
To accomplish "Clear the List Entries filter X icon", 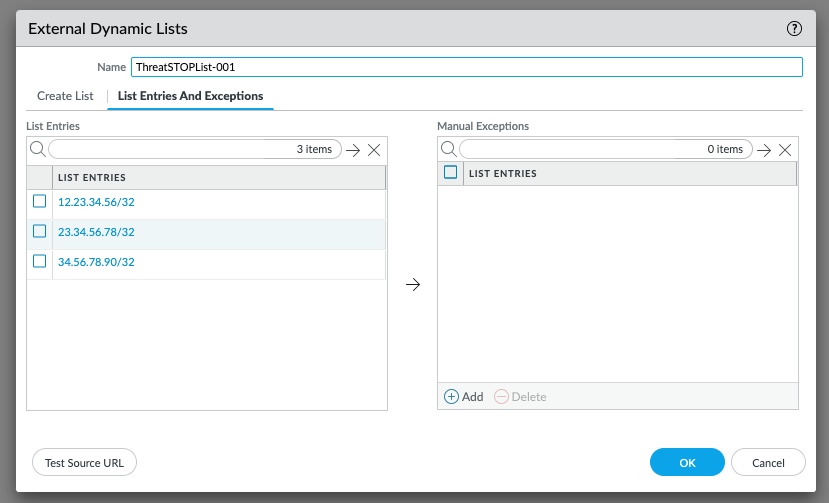I will 374,150.
